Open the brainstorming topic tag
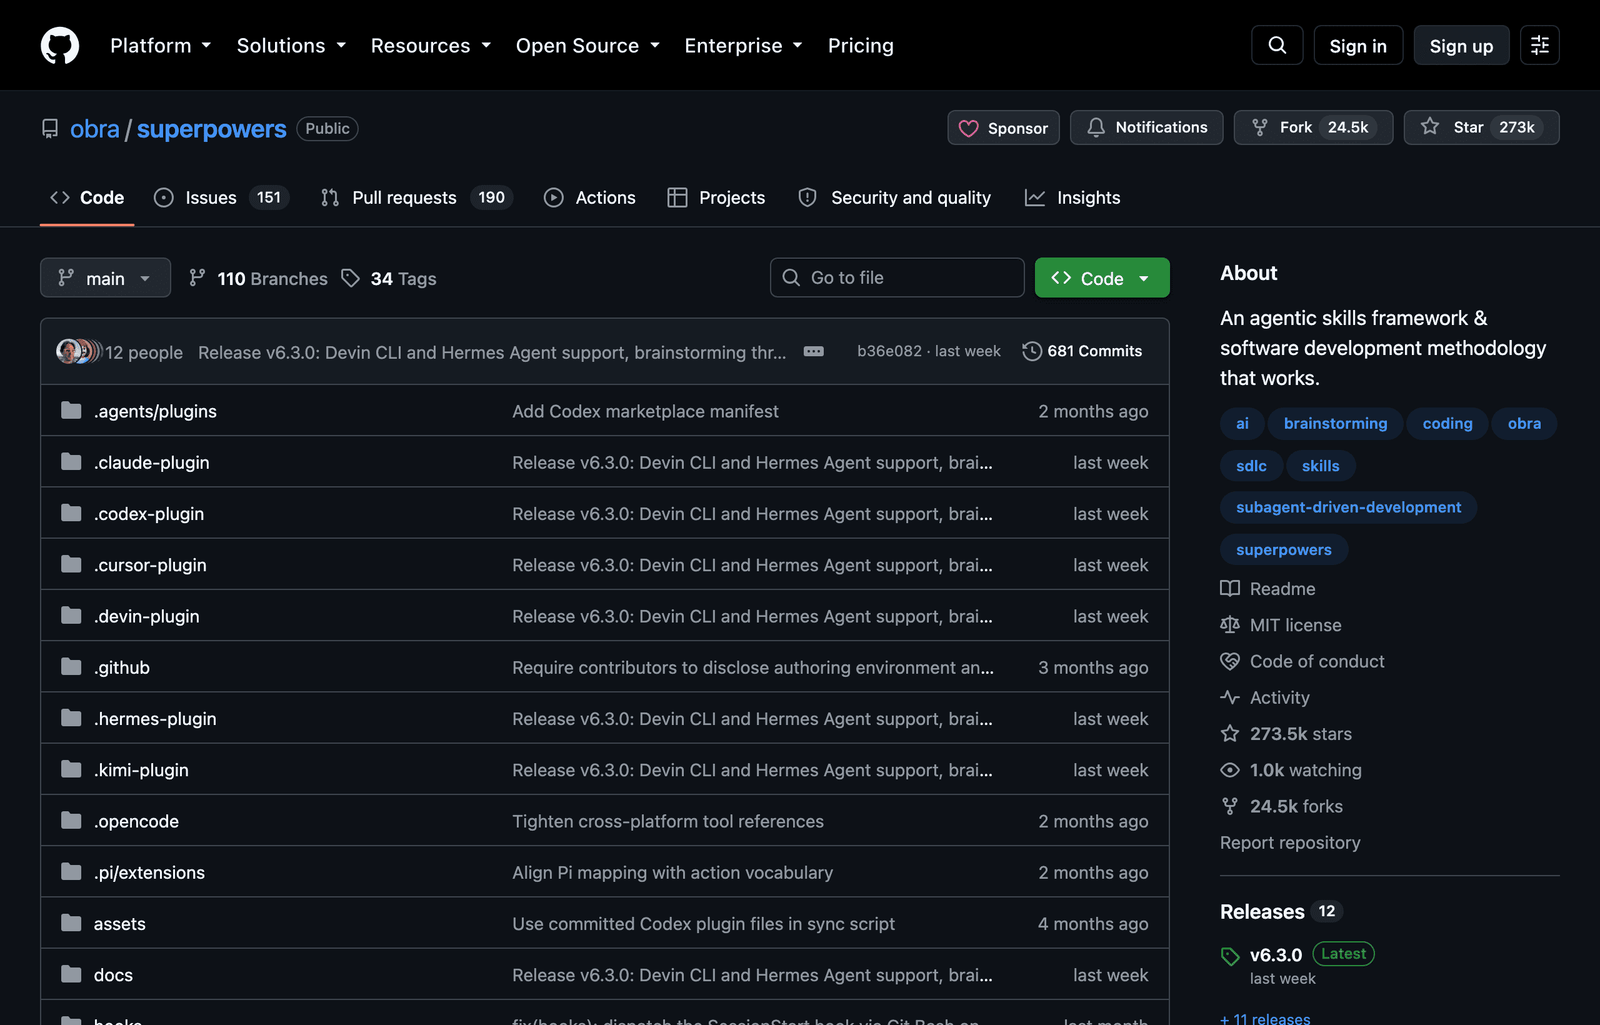1600x1025 pixels. coord(1336,424)
